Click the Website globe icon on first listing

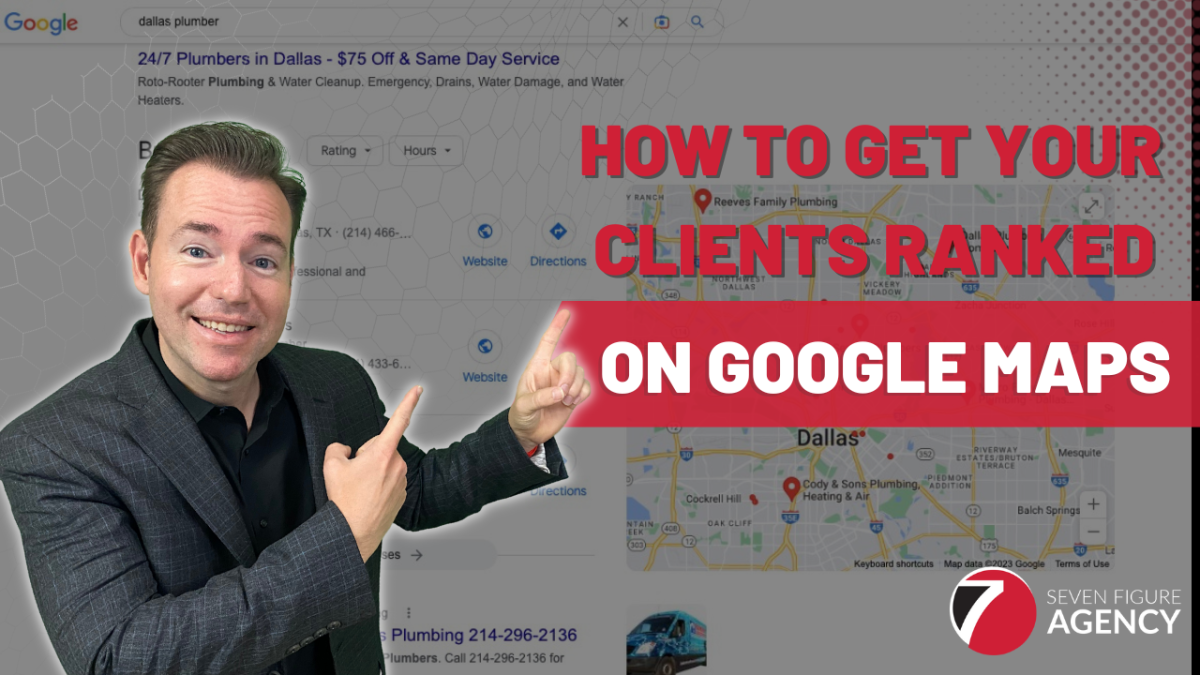[484, 232]
